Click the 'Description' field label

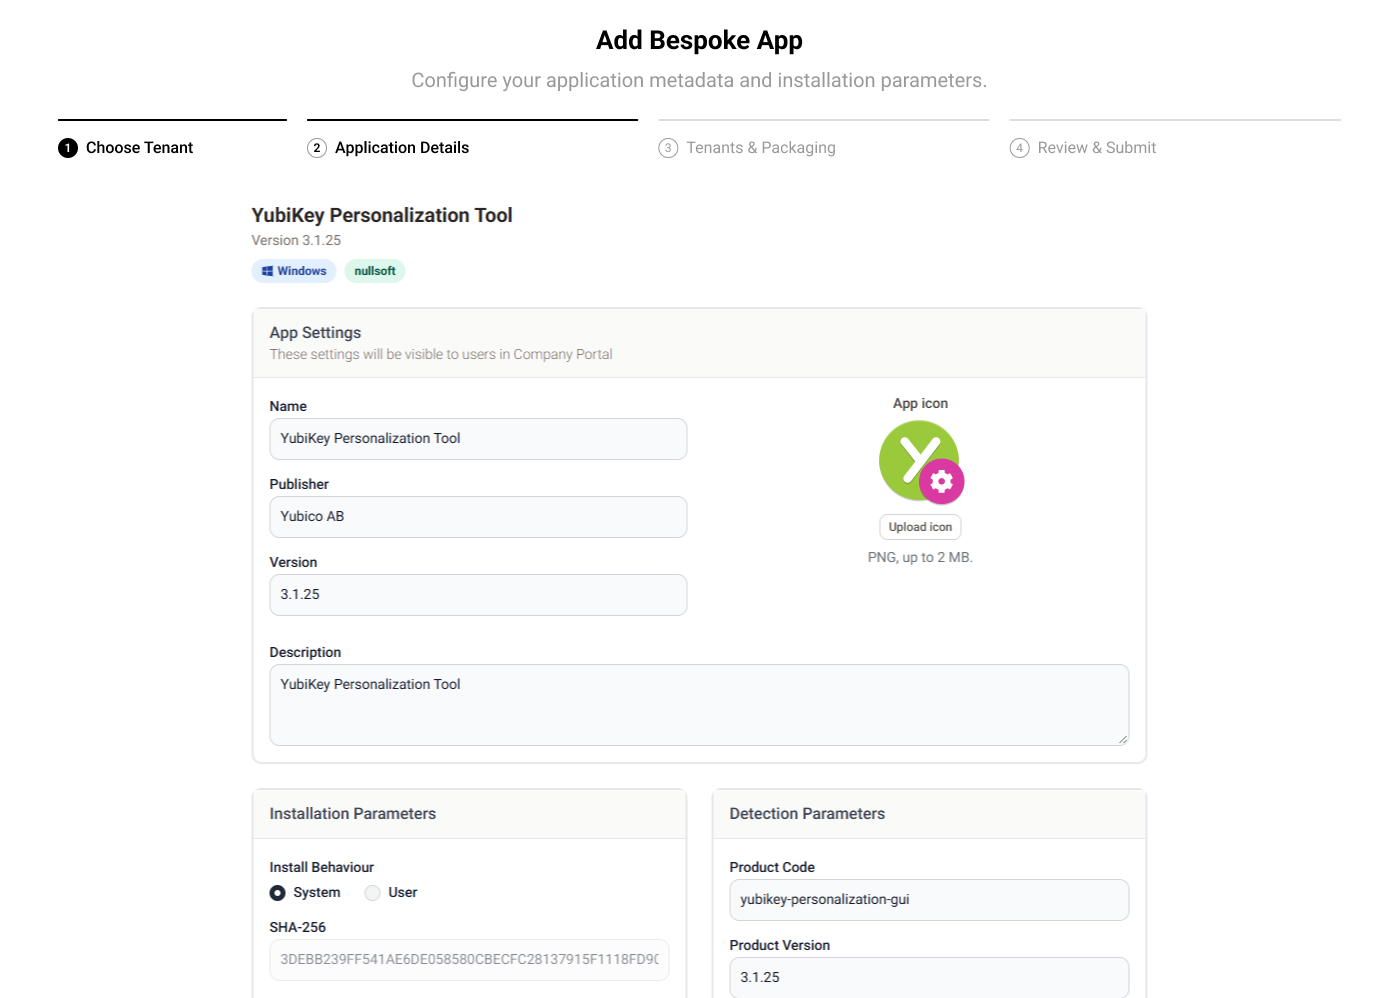coord(305,653)
